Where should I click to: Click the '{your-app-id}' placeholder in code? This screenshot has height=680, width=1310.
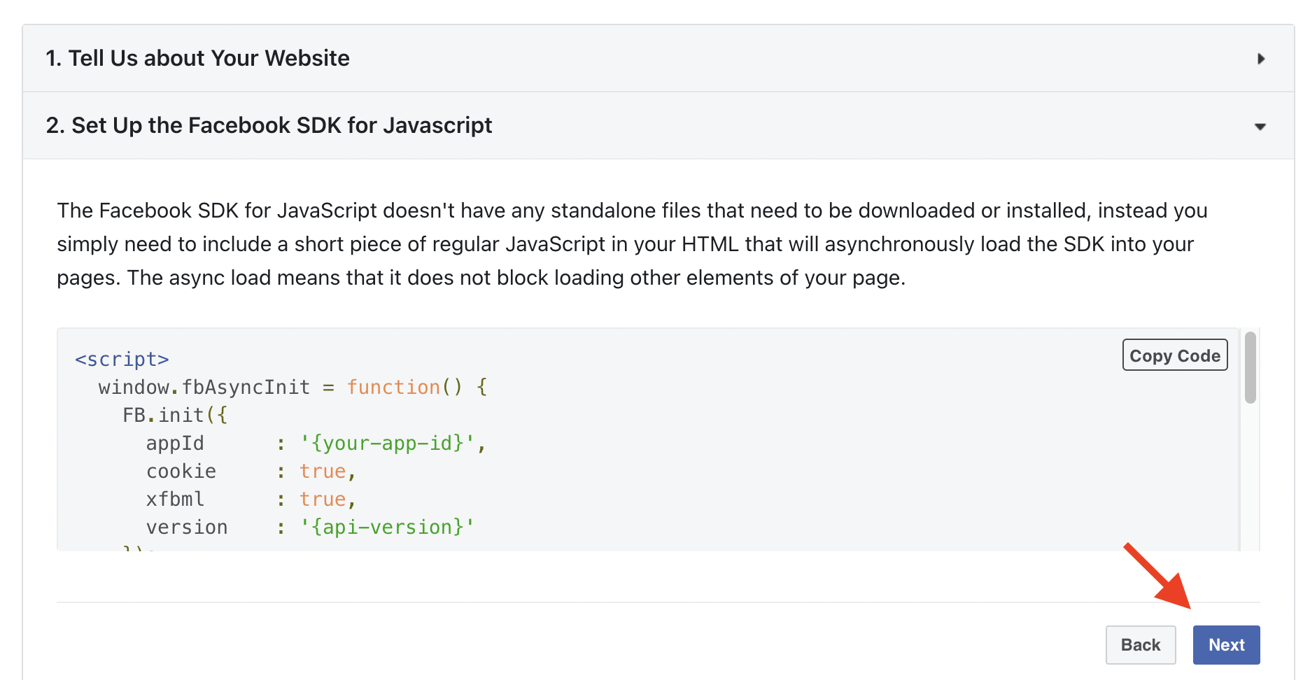point(387,443)
